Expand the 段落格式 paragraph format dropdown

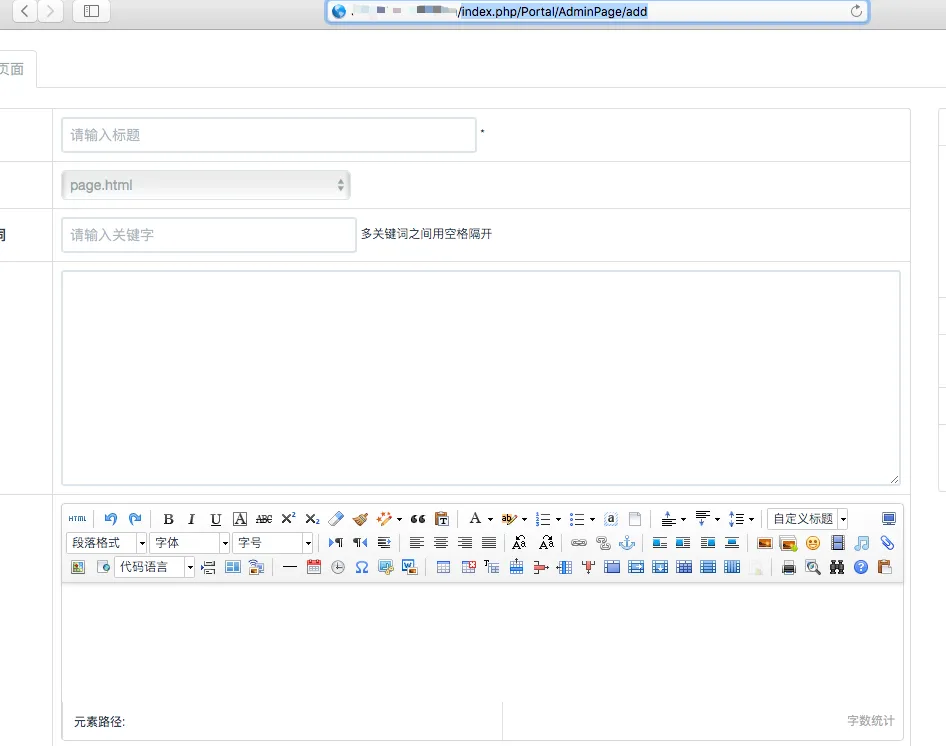[107, 543]
